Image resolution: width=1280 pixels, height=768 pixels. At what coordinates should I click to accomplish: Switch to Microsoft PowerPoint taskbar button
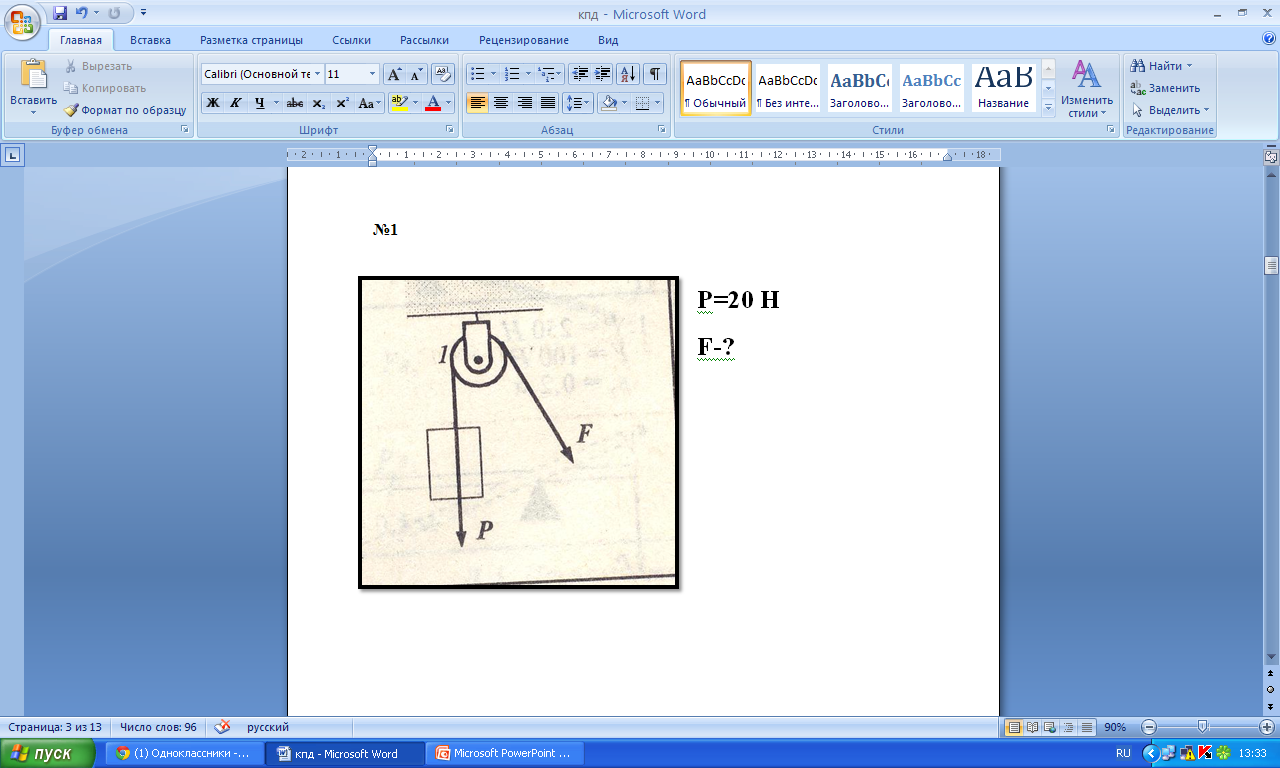coord(505,754)
